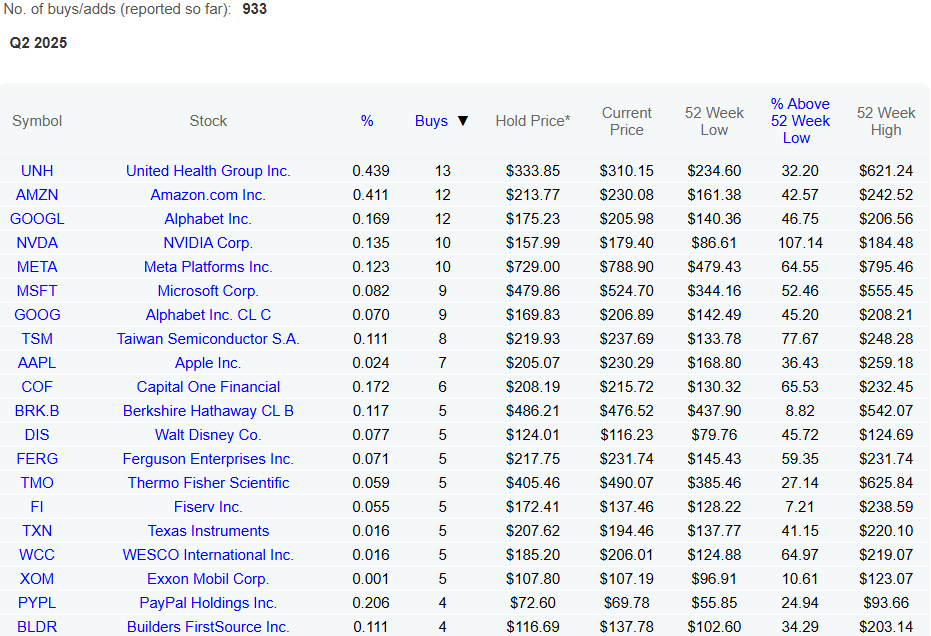Viewport: 931px width, 636px height.
Task: Open Capital One Financial link
Action: coord(208,387)
